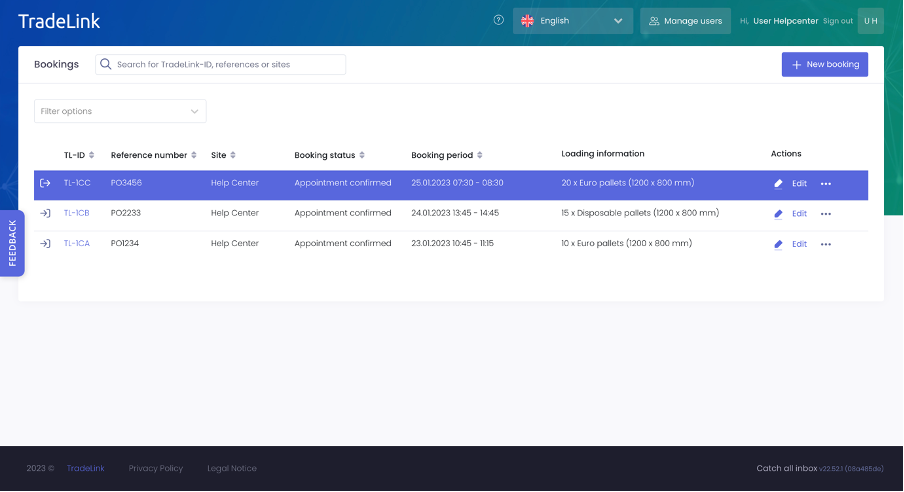The image size is (904, 492).
Task: Click the Sign out link
Action: (838, 21)
